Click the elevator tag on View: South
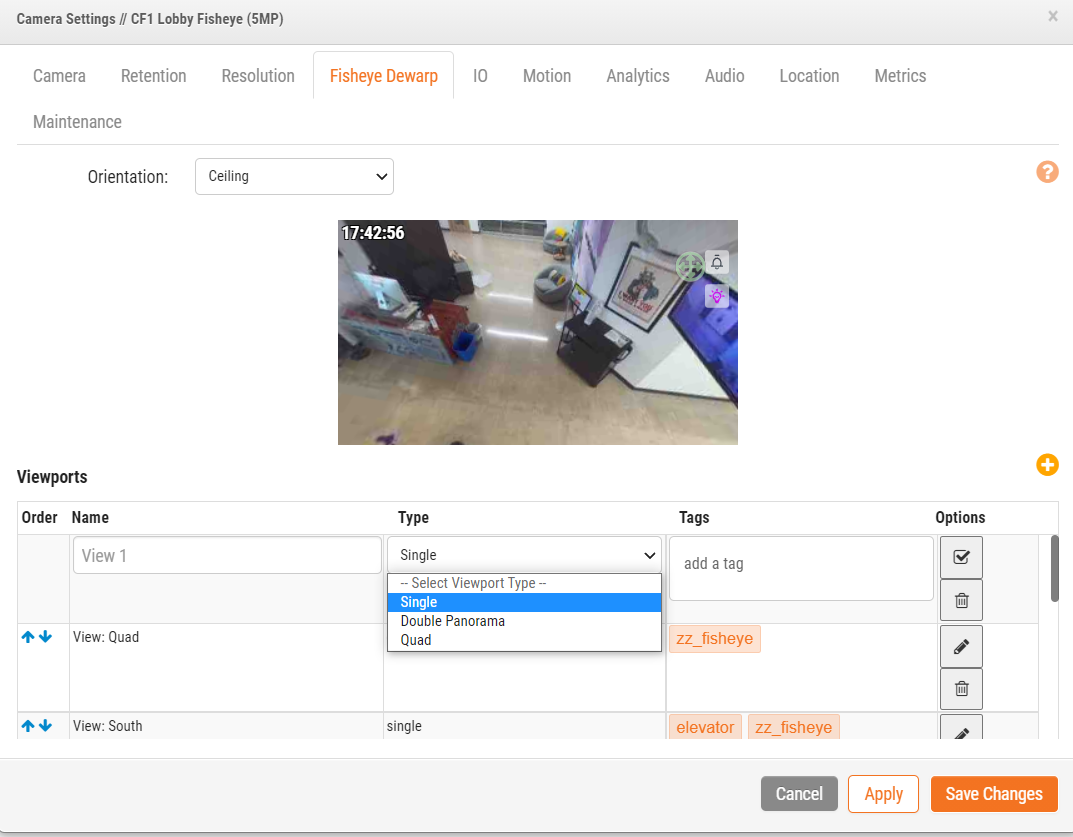Screen dimensions: 1073x837 705,727
